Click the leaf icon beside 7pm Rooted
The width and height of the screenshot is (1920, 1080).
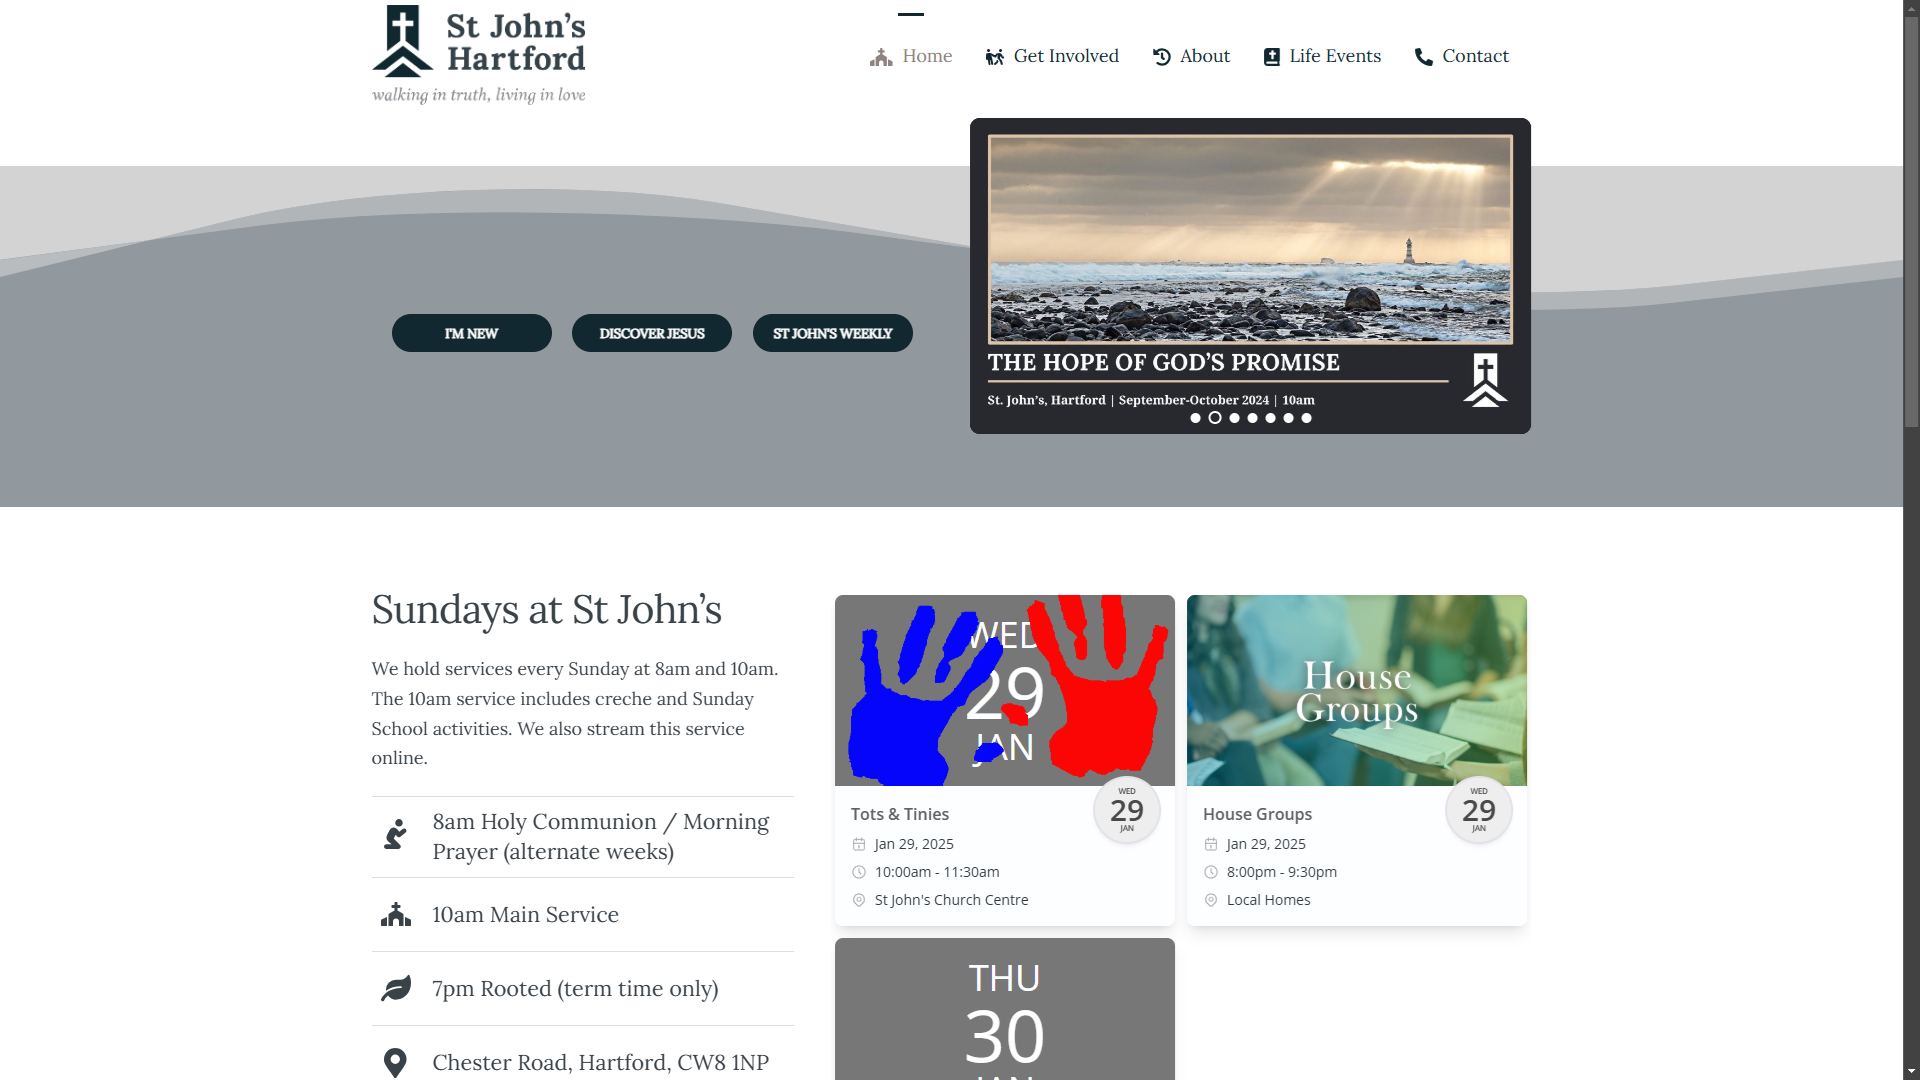(x=396, y=989)
